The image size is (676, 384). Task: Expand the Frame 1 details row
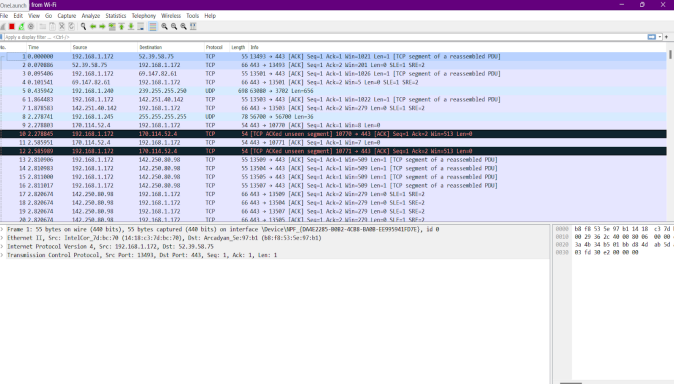coord(2,230)
